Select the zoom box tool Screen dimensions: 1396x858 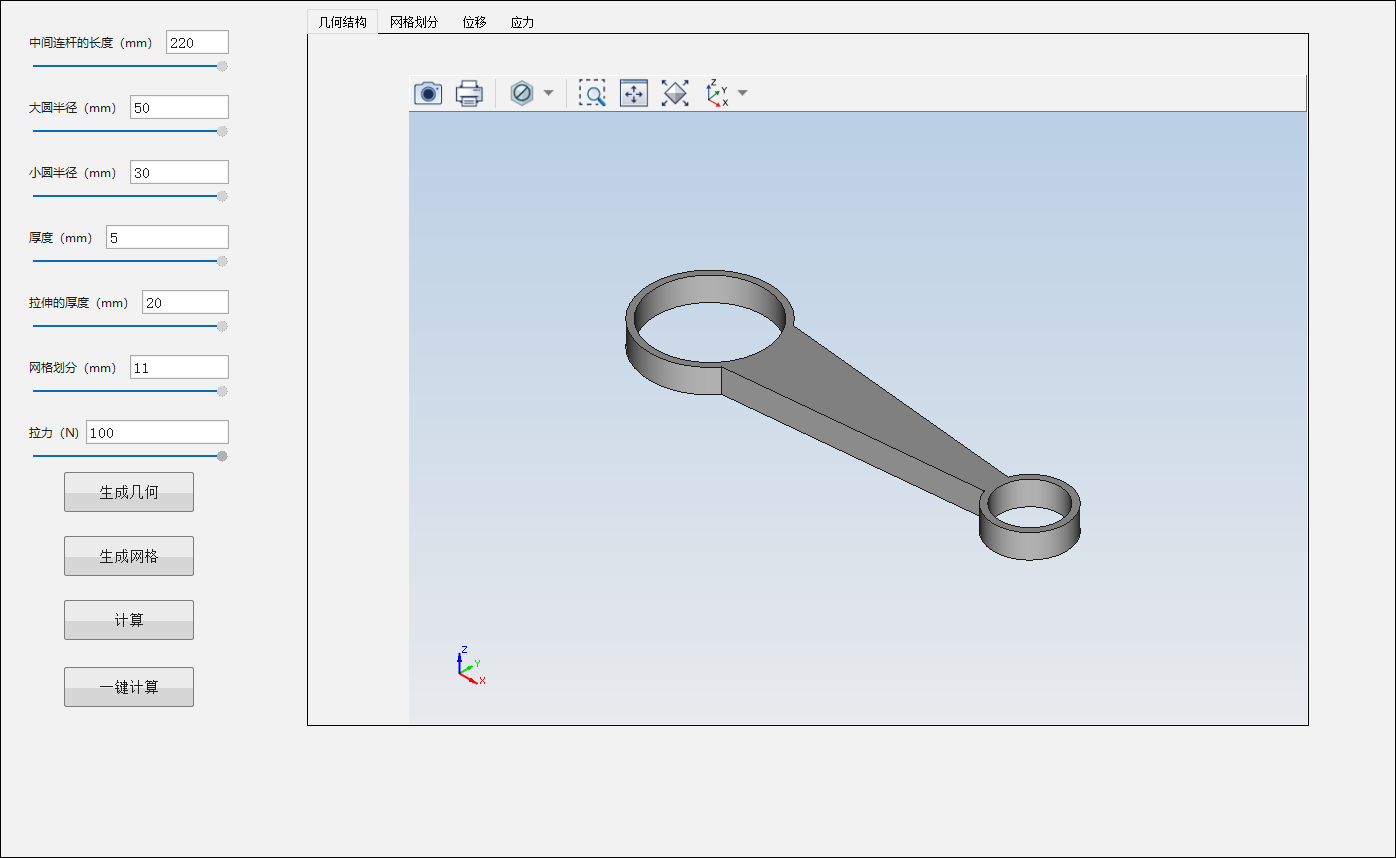(592, 93)
